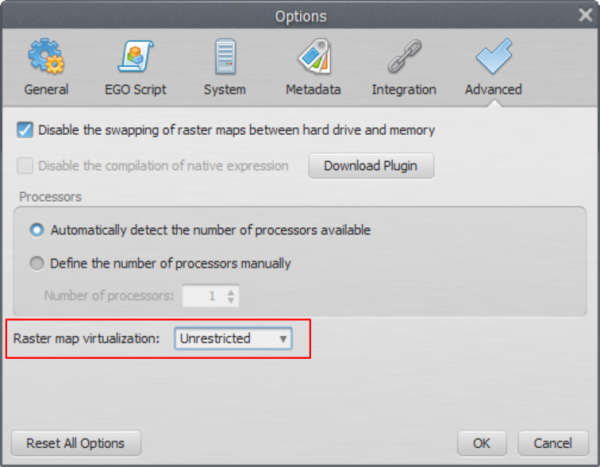Image resolution: width=600 pixels, height=467 pixels.
Task: Confirm with the OK button
Action: [x=481, y=443]
